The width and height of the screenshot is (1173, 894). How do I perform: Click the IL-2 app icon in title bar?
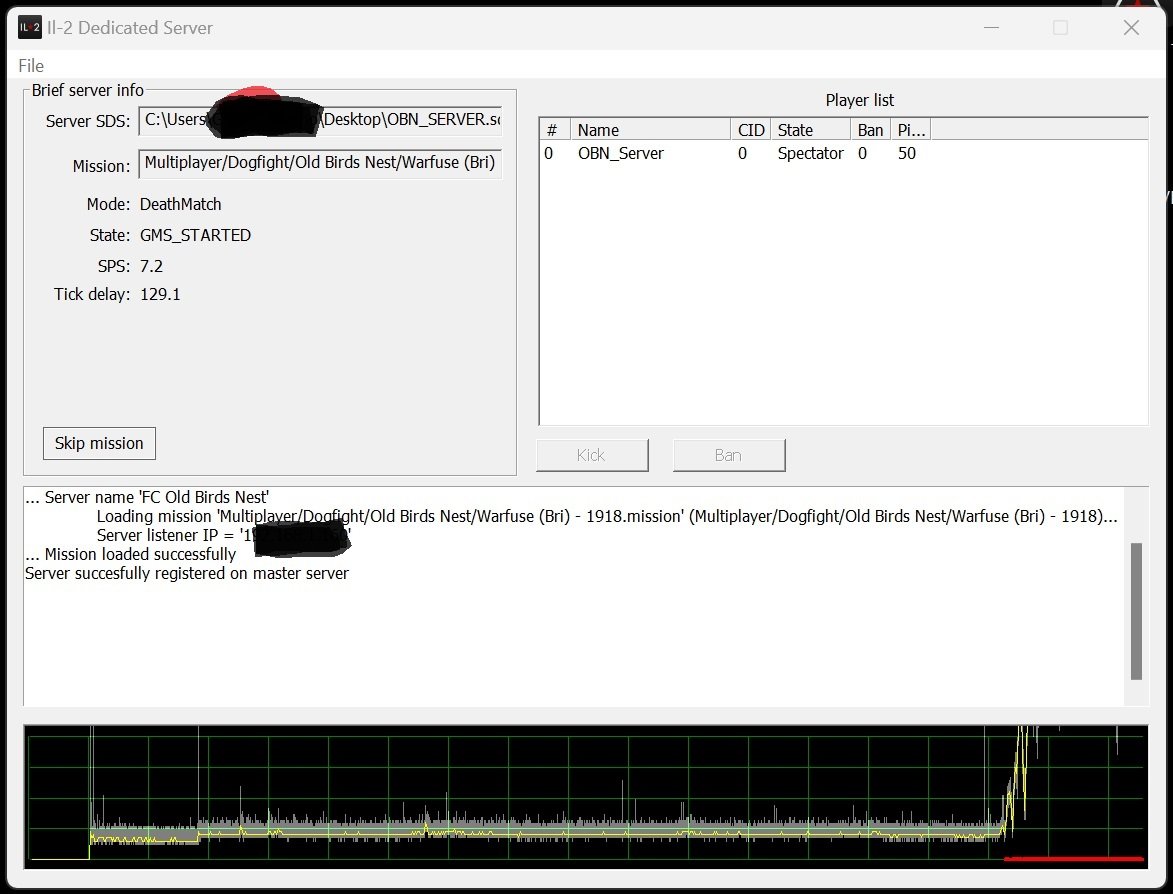pos(30,28)
